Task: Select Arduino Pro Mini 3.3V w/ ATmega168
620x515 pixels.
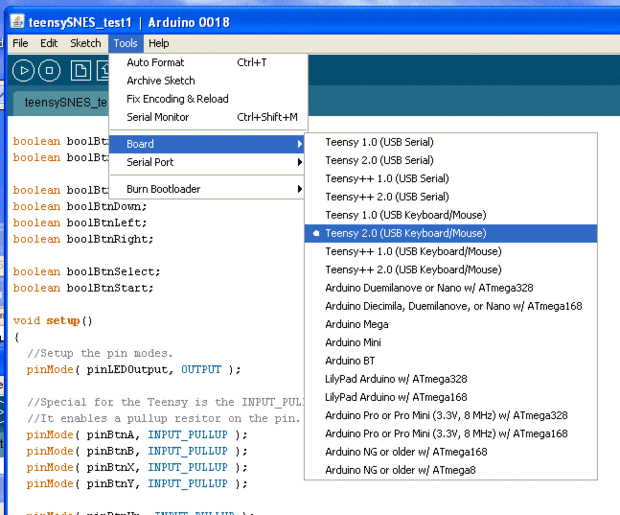Action: [451, 434]
